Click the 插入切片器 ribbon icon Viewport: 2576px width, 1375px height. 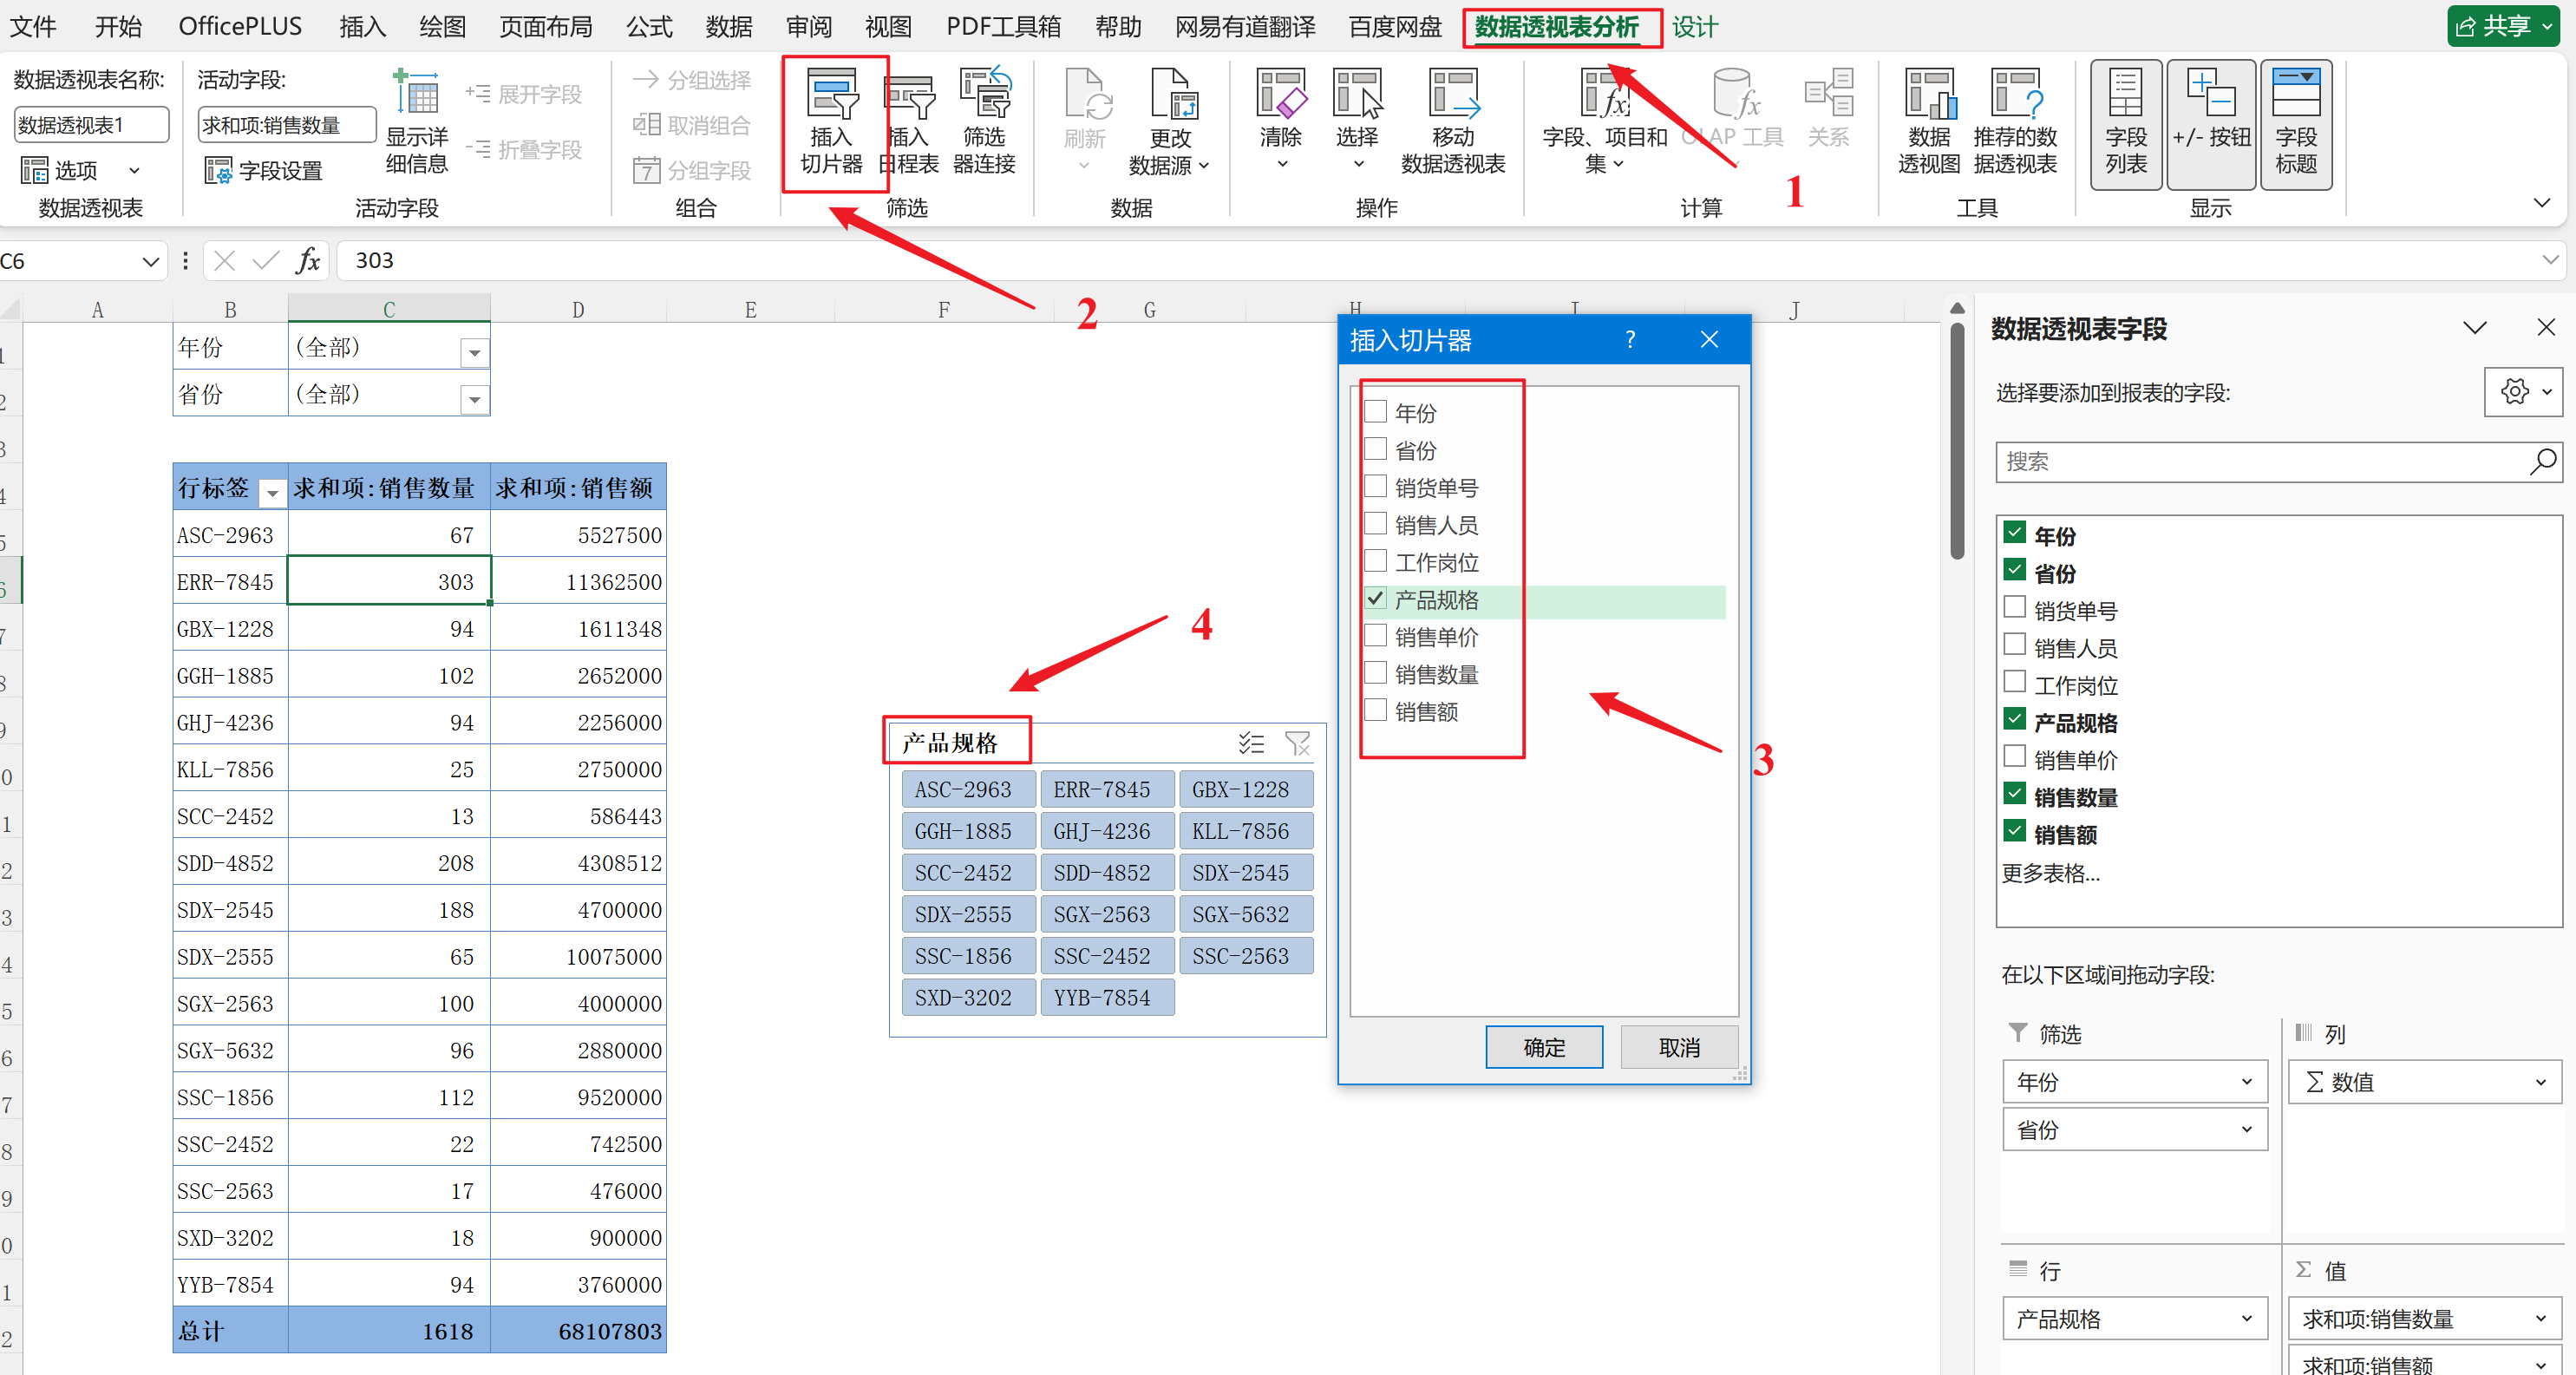pos(832,96)
